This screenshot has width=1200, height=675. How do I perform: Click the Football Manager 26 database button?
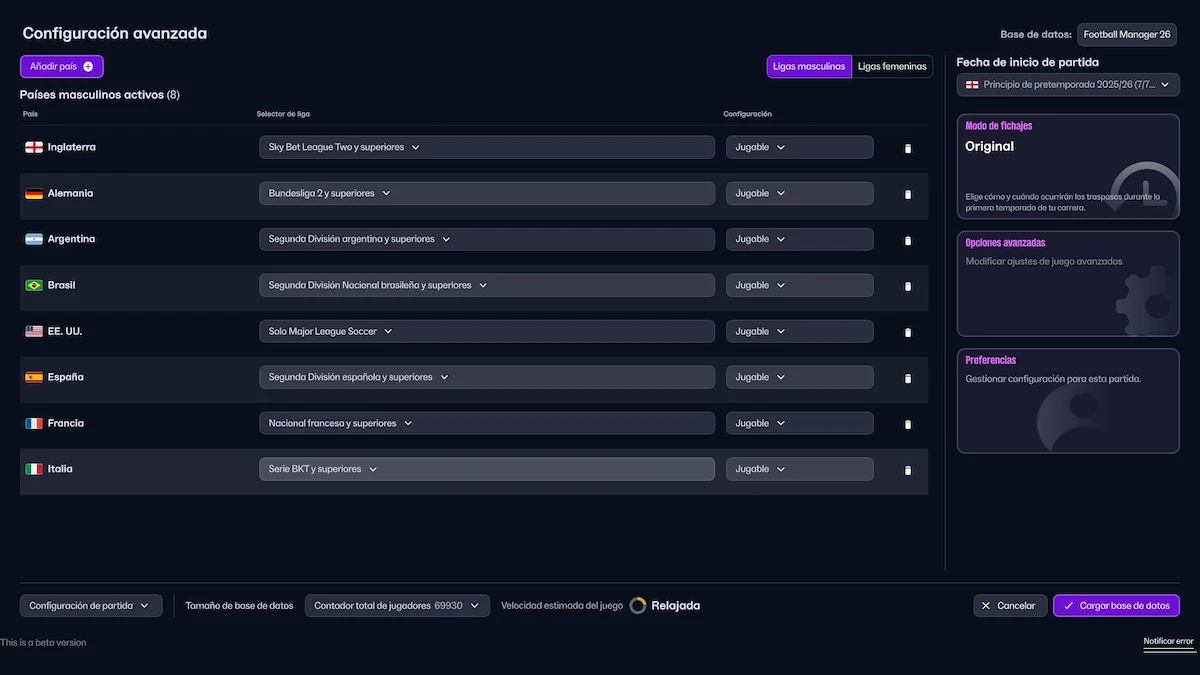(1128, 34)
